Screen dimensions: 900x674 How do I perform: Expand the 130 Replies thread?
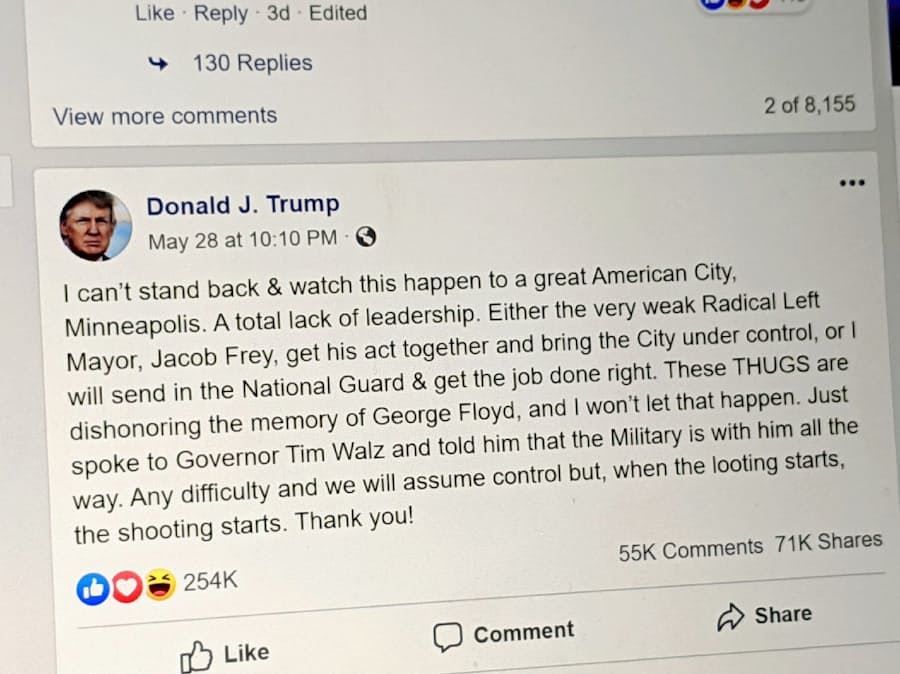[x=252, y=63]
